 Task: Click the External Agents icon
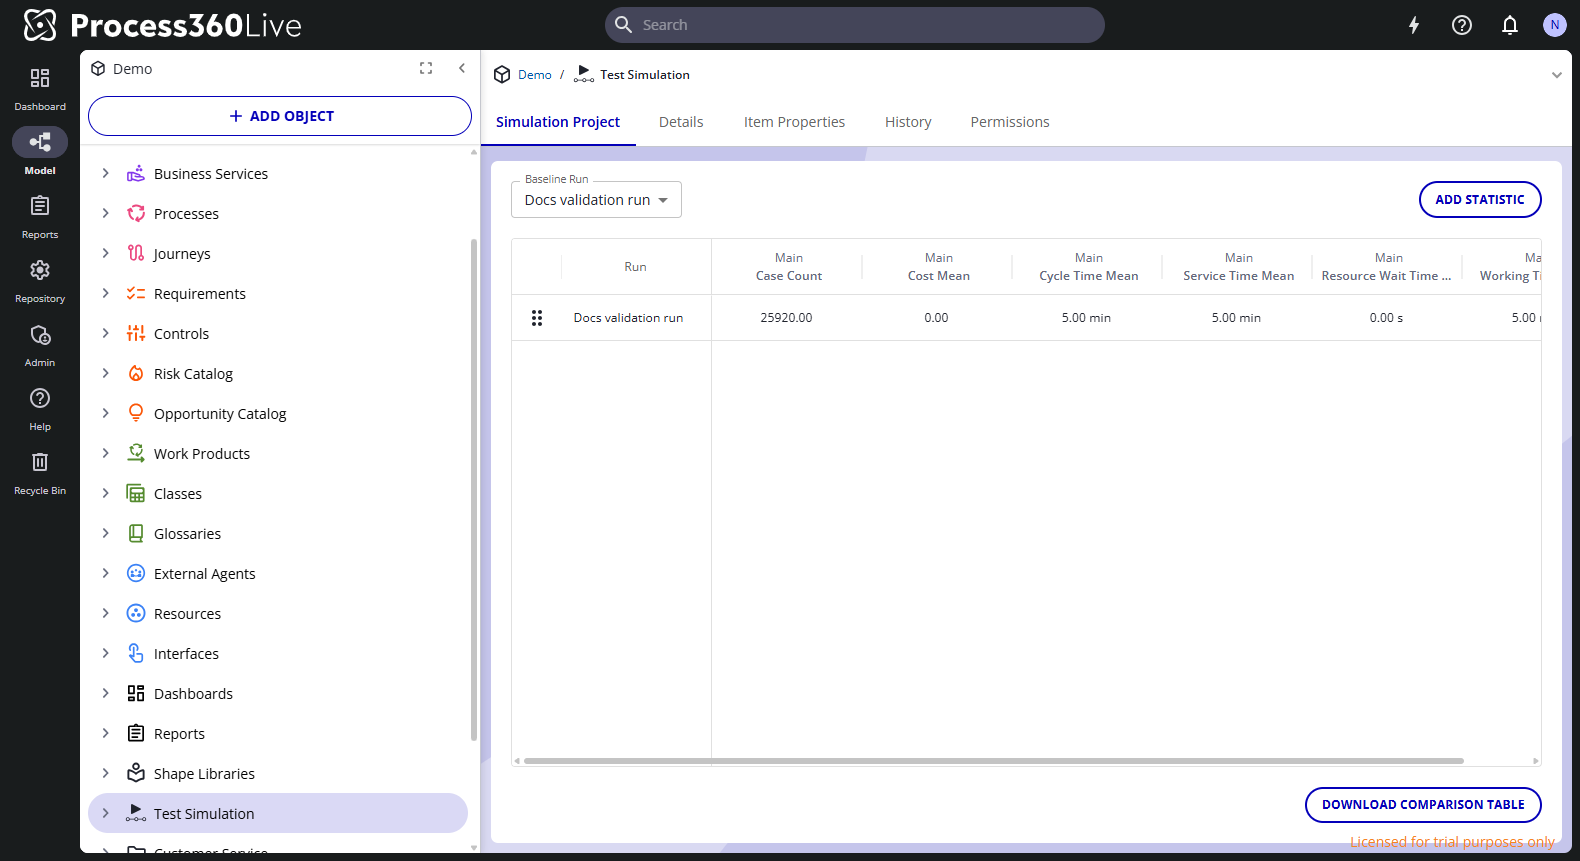coord(136,574)
